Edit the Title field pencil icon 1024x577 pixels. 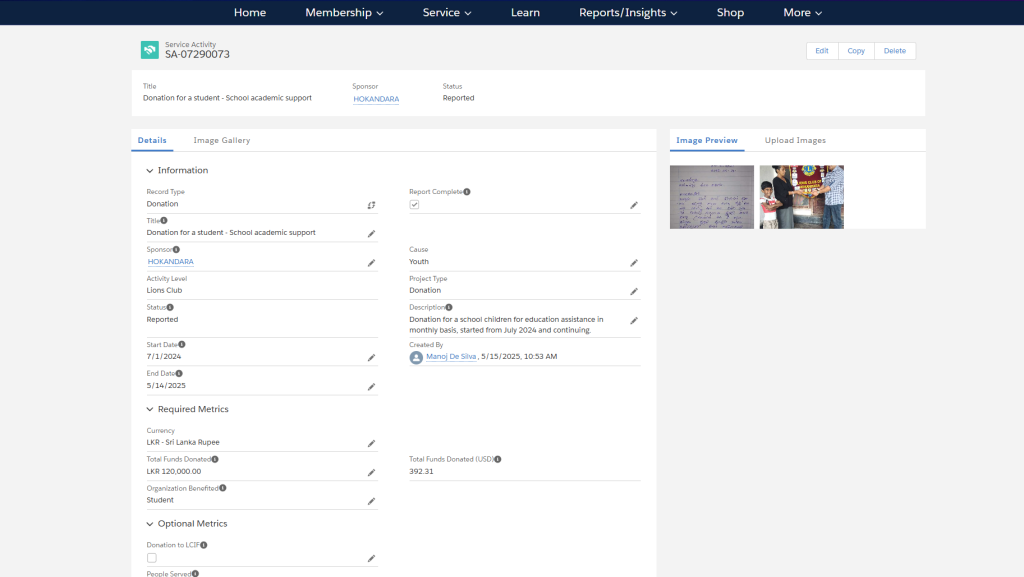point(371,234)
